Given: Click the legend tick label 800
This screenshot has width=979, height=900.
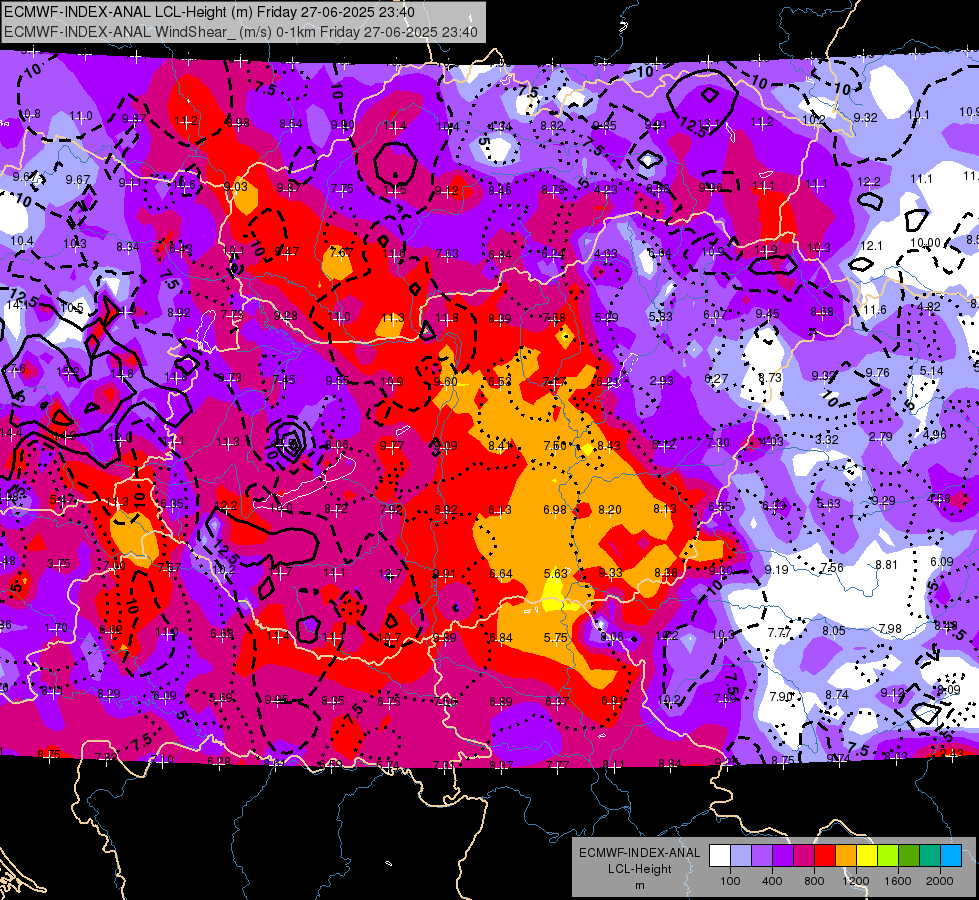Looking at the screenshot, I should coord(814,881).
